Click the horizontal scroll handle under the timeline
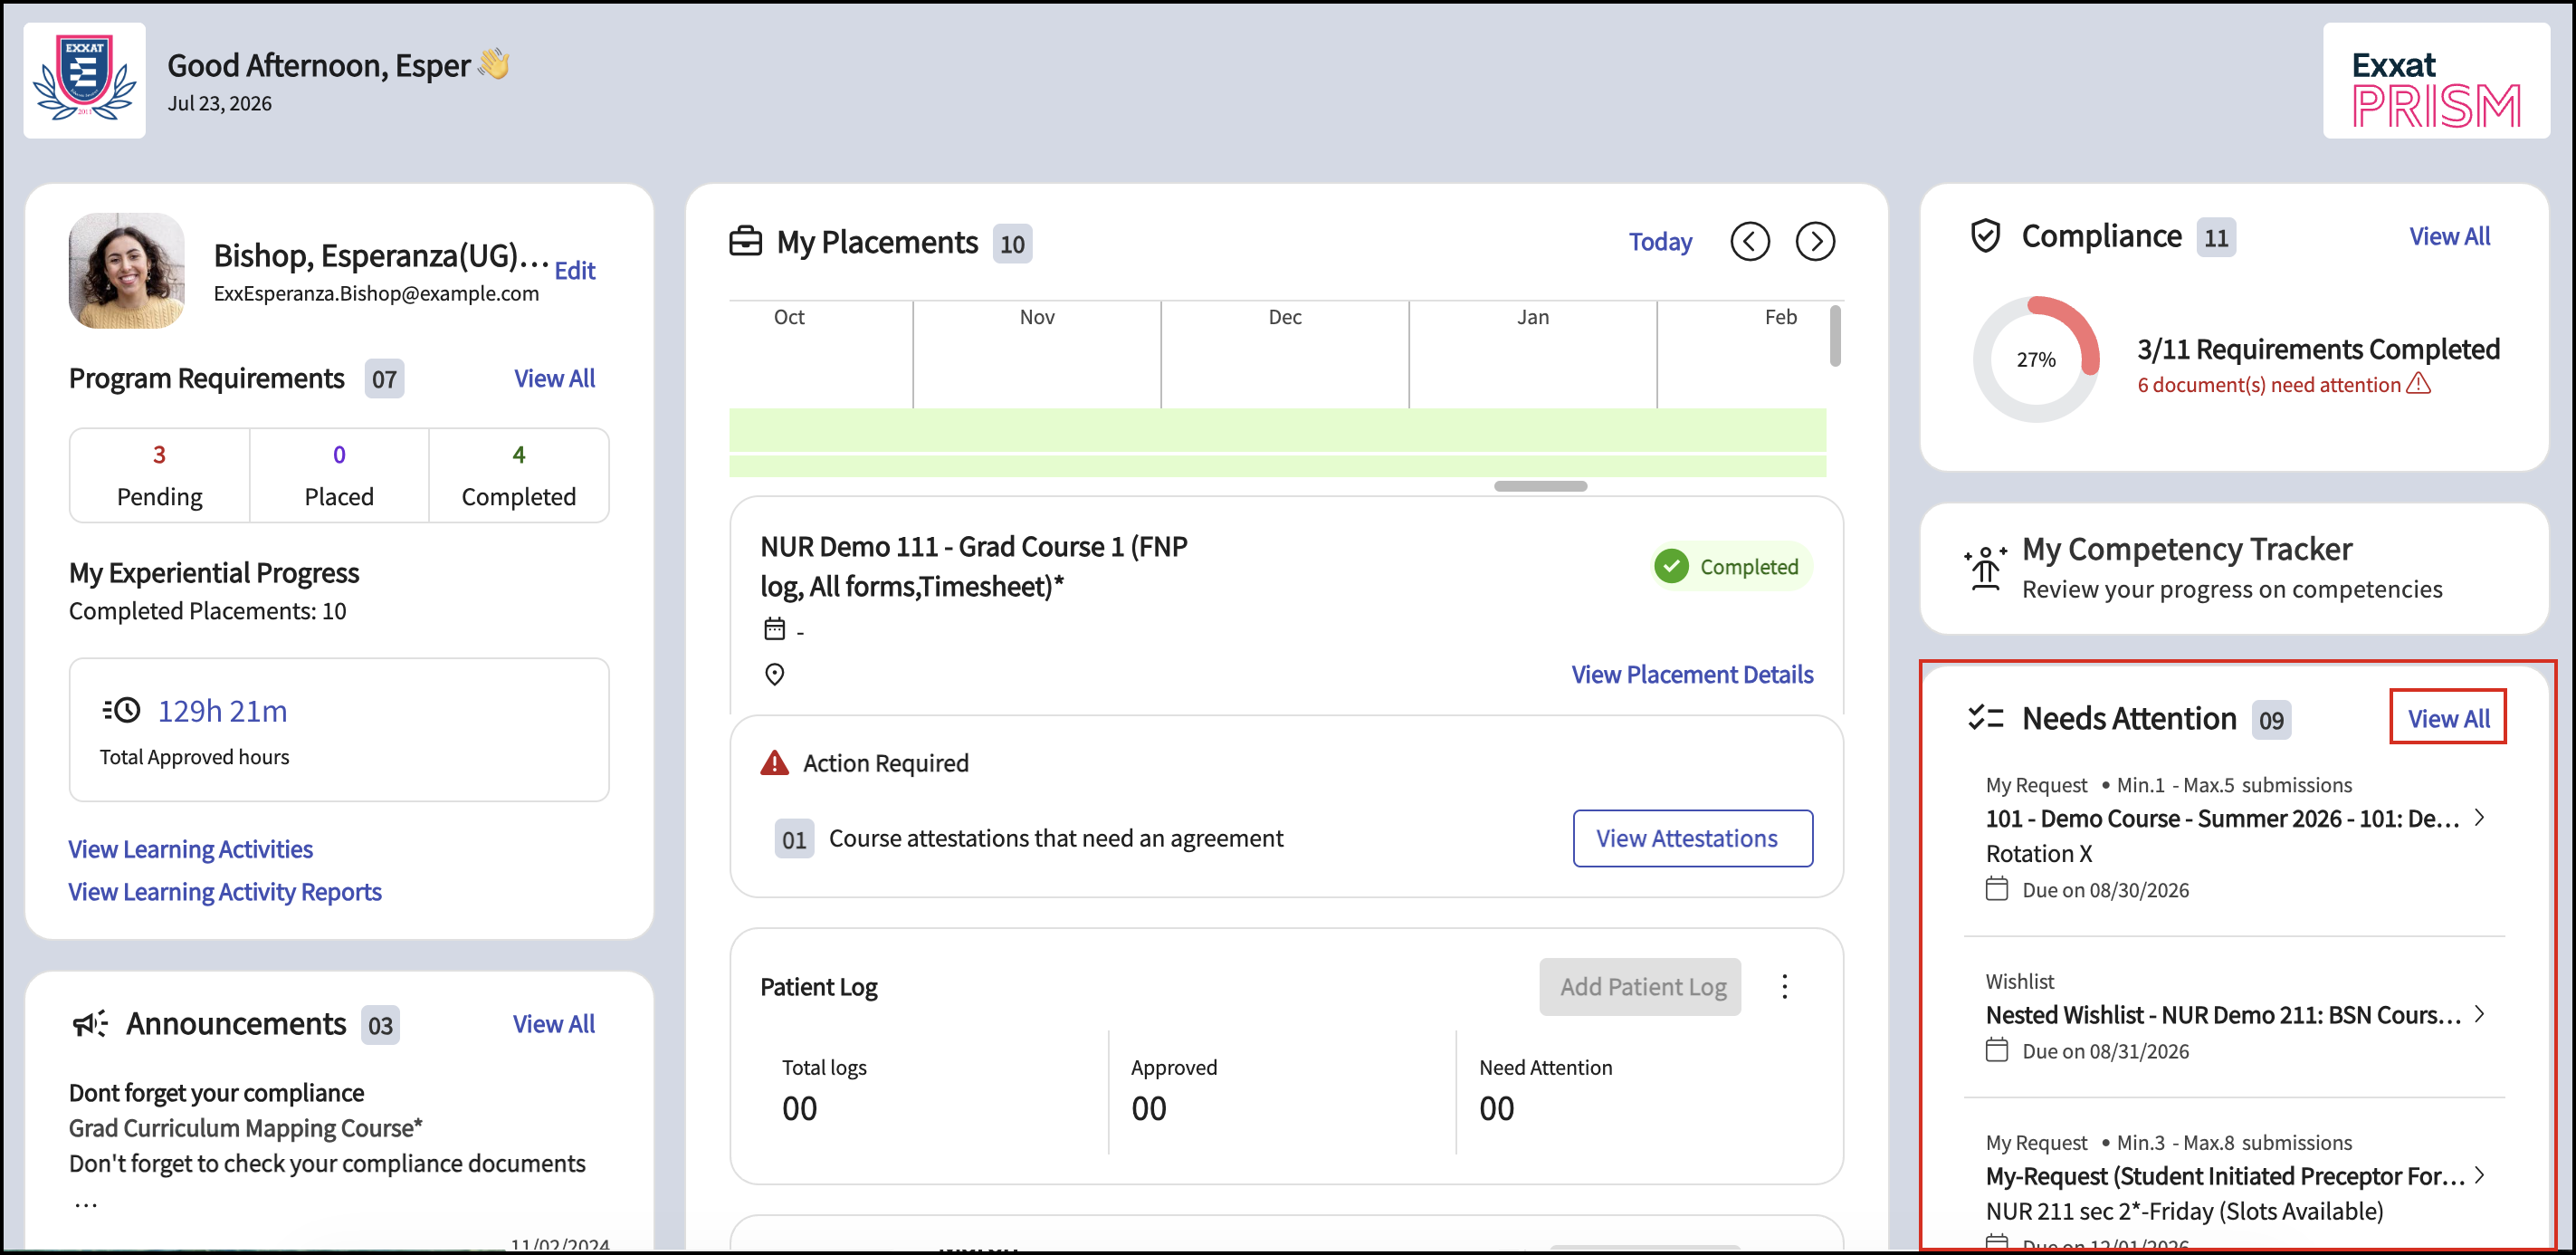2576x1255 pixels. point(1540,486)
